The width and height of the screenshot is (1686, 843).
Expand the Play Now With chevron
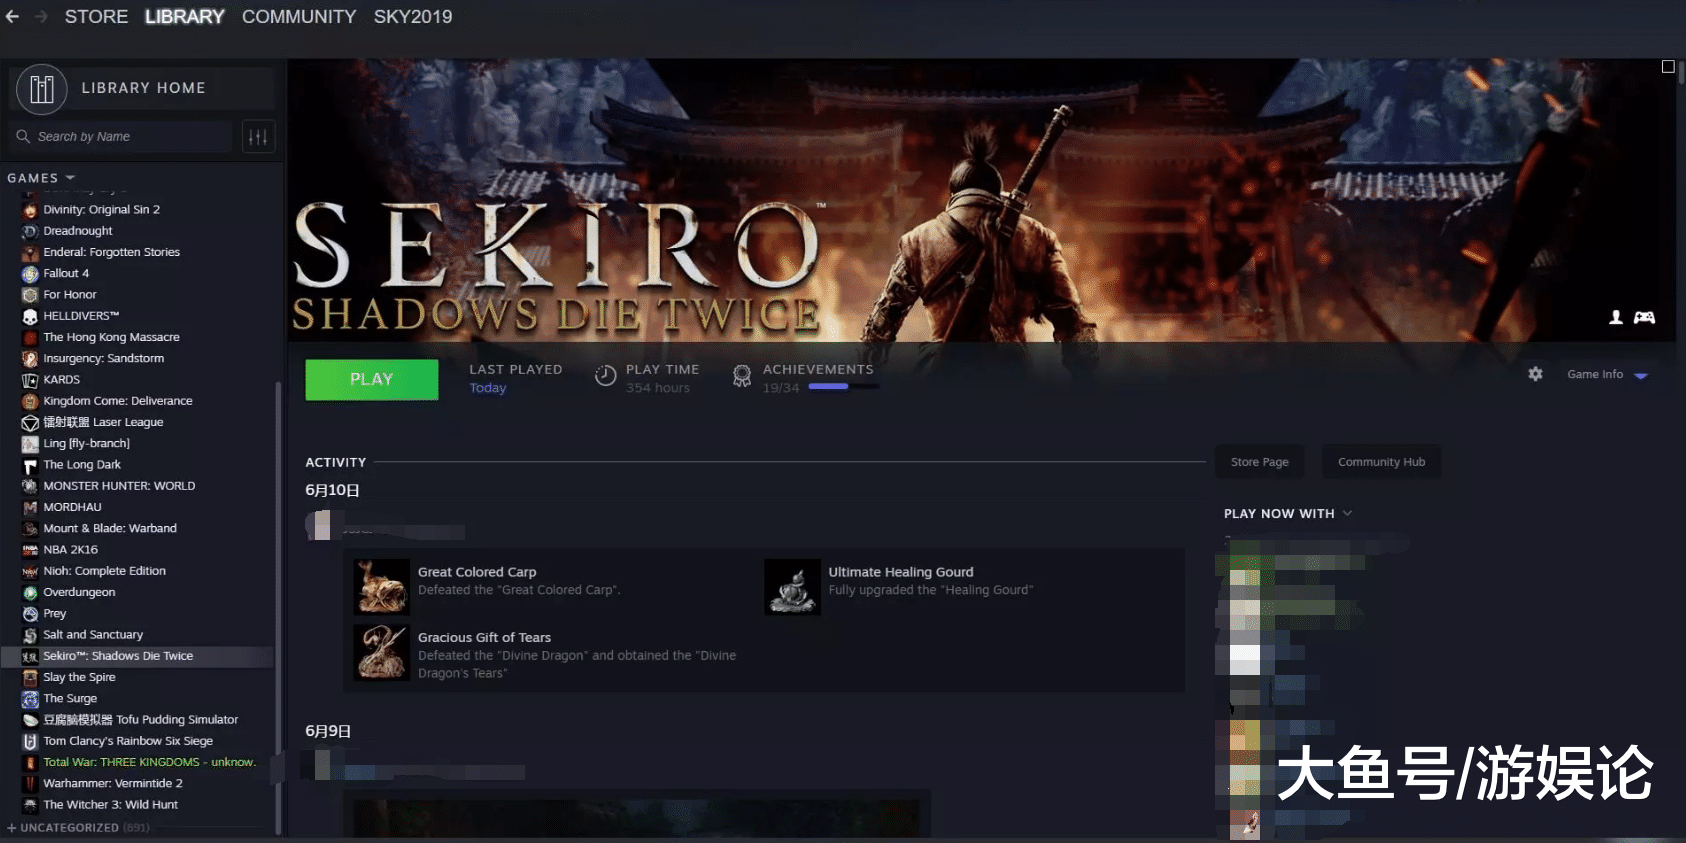pos(1347,513)
